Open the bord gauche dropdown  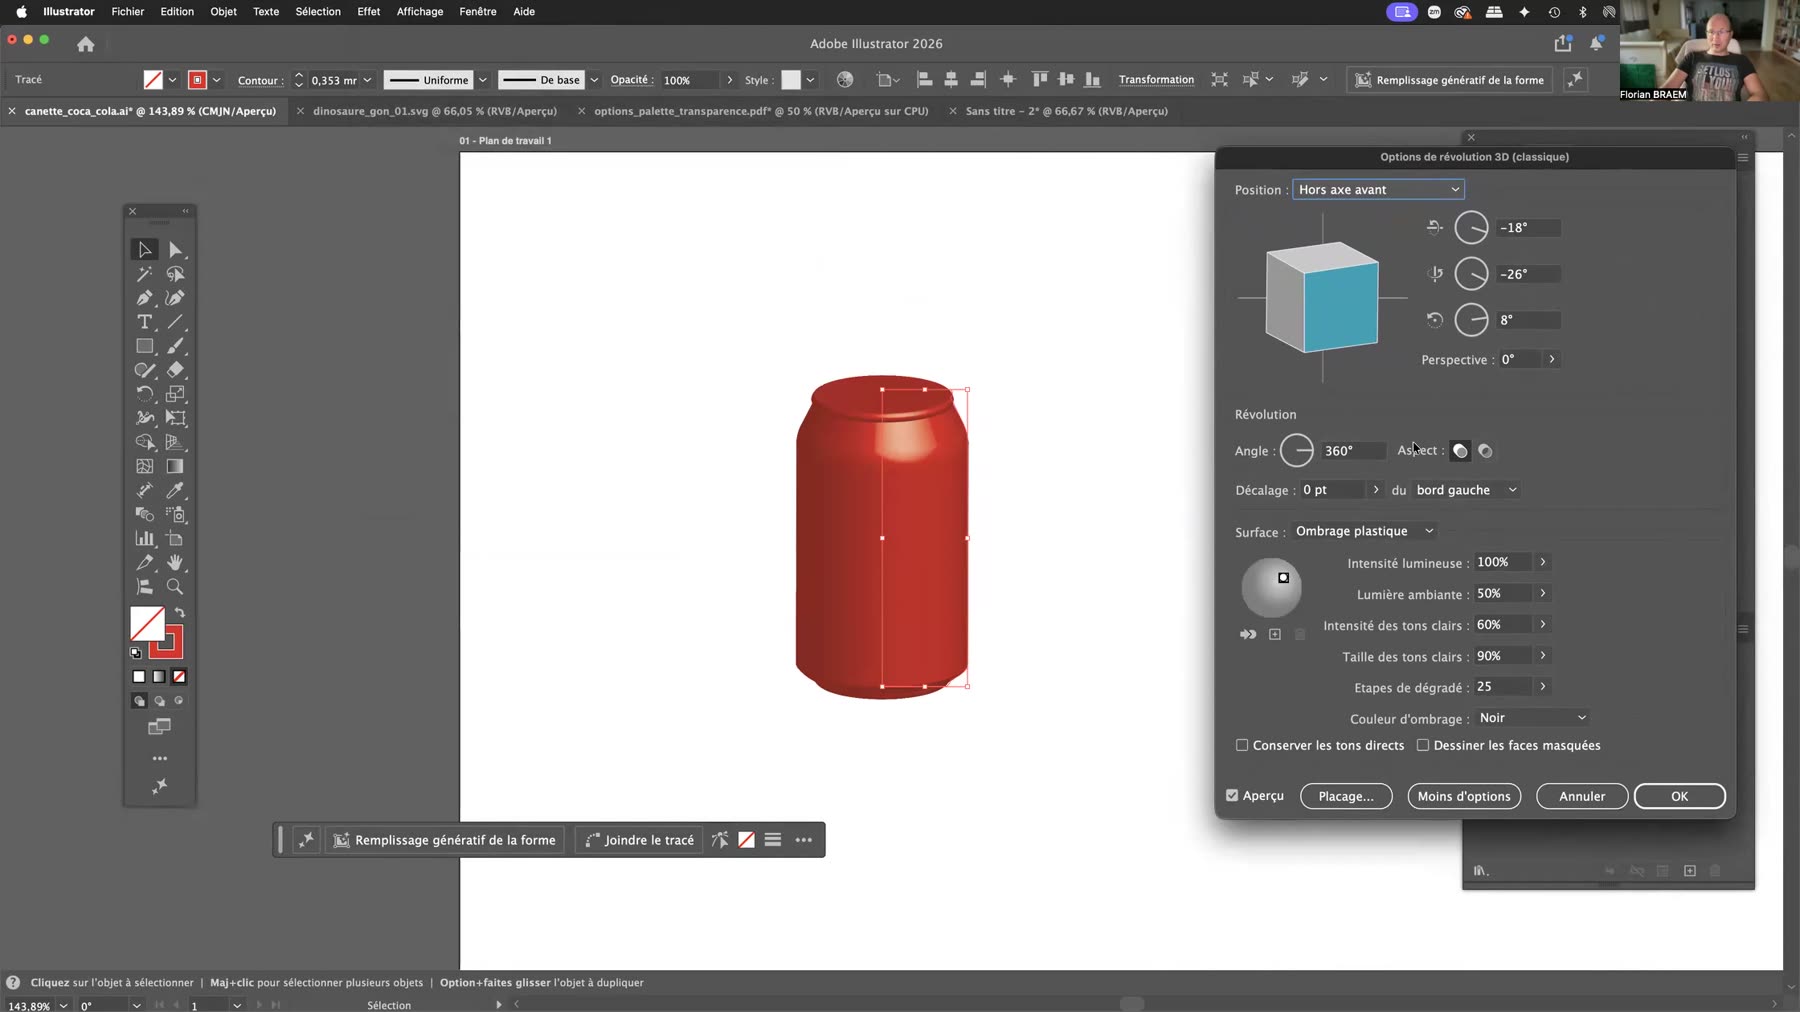tap(1466, 490)
